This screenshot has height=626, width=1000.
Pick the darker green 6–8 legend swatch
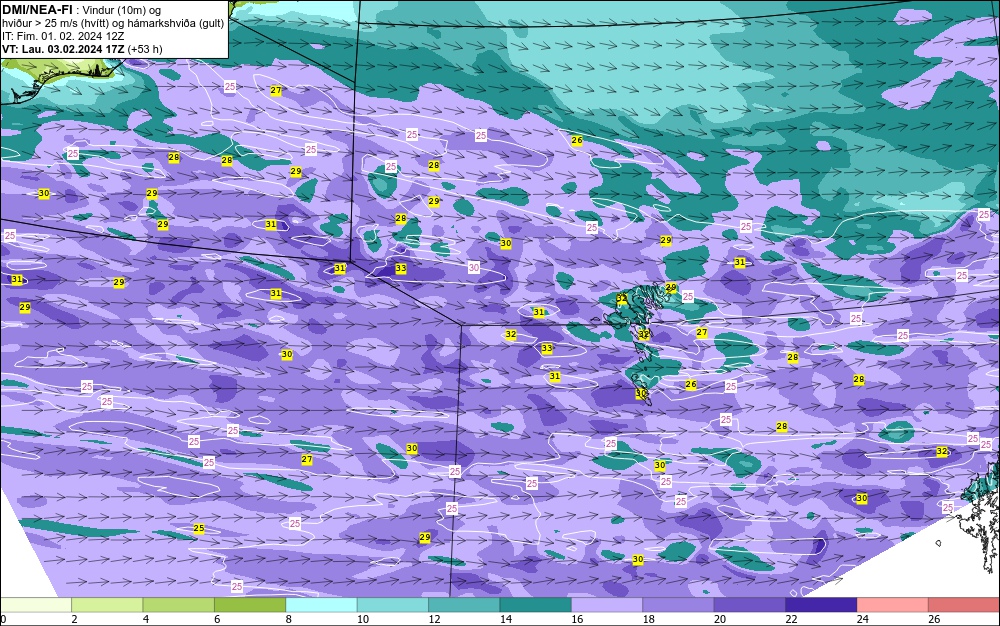point(250,605)
